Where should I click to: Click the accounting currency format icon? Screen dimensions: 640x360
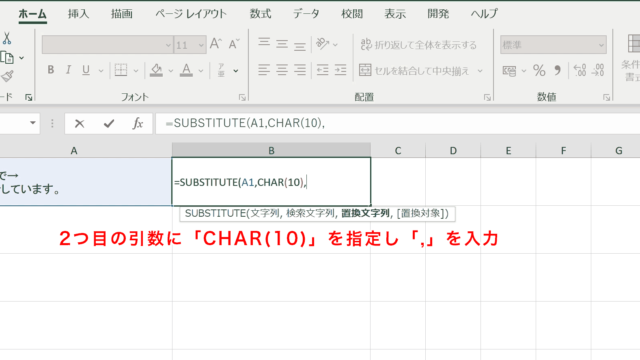click(x=509, y=71)
